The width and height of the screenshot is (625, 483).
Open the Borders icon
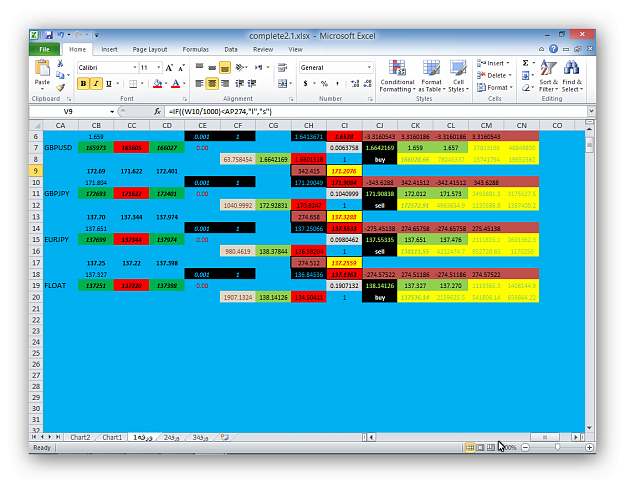point(133,84)
